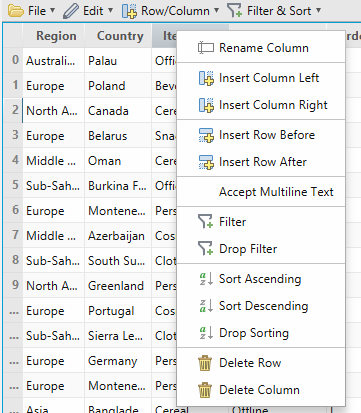
Task: Select row number 3 header
Action: [13, 135]
